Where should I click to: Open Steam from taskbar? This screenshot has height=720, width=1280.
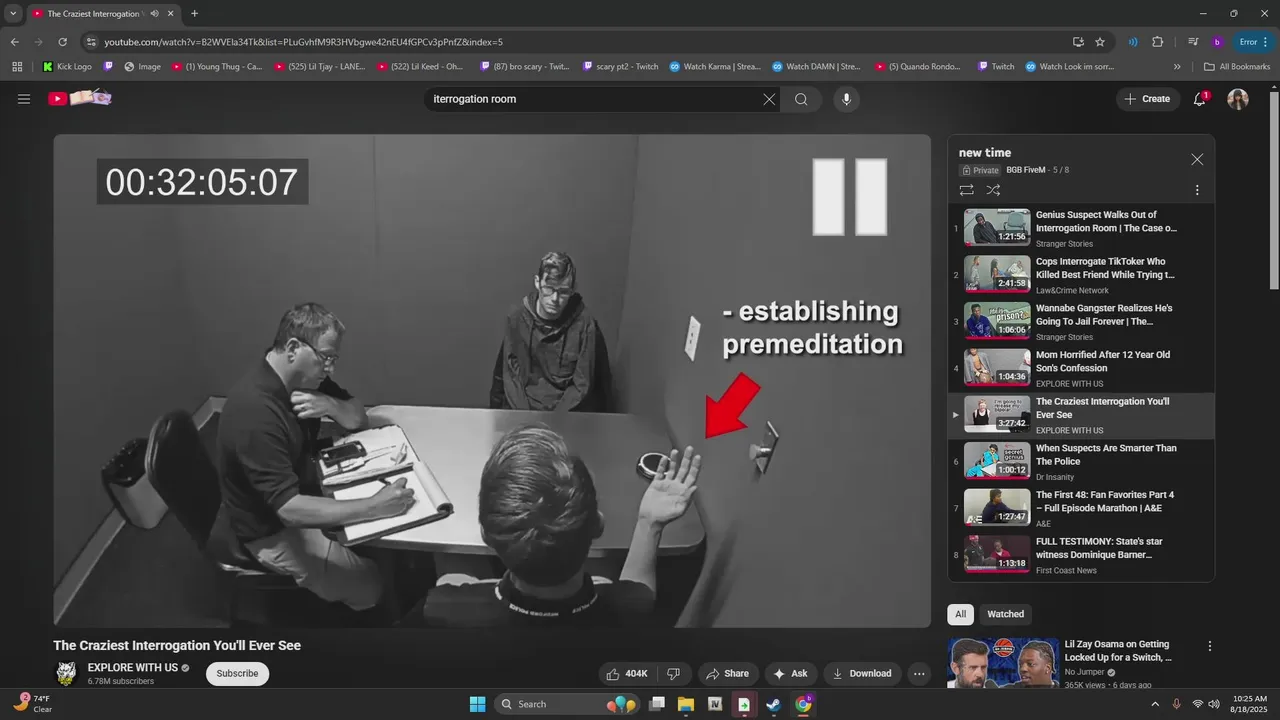(x=773, y=704)
